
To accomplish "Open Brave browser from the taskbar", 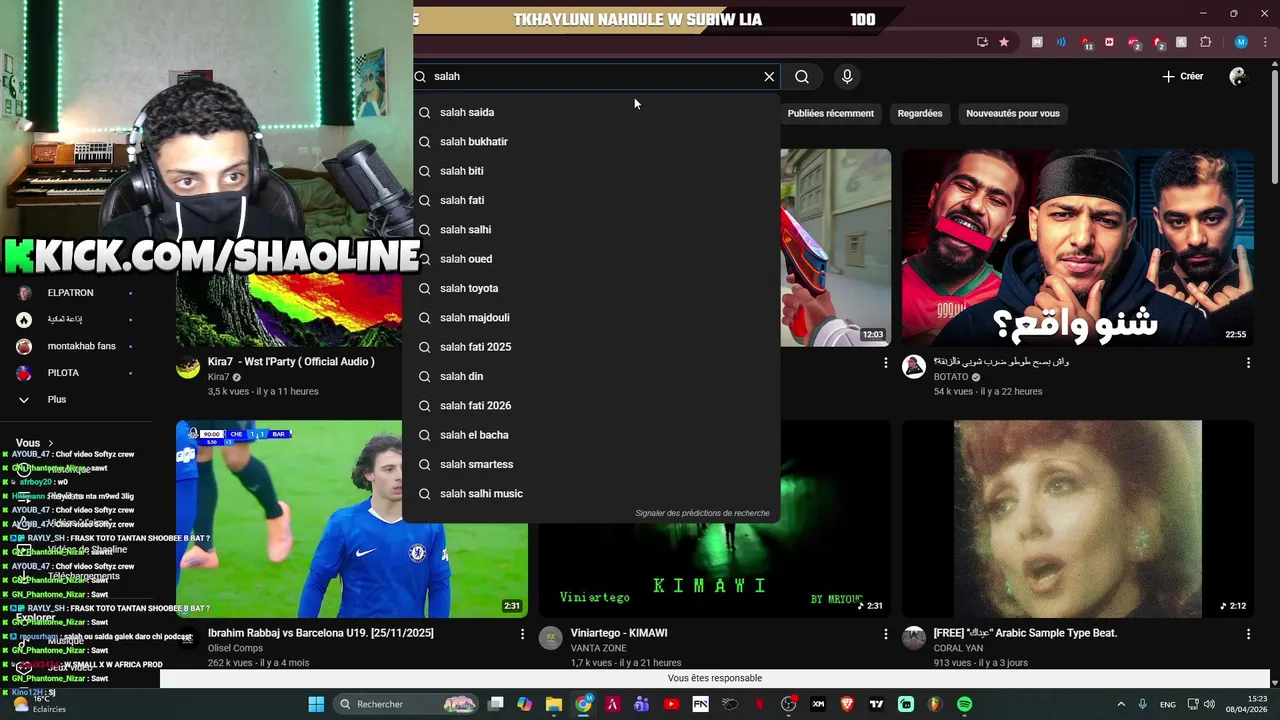I will [x=847, y=704].
